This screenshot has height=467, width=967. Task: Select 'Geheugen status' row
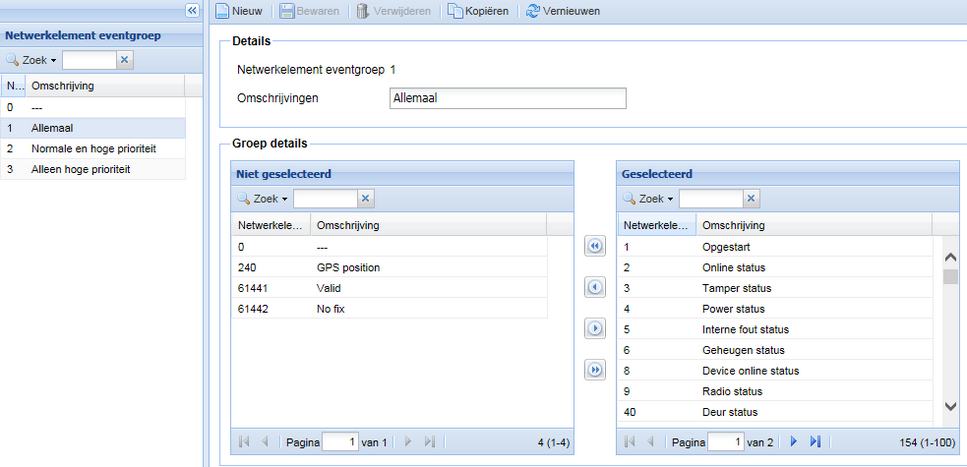(775, 350)
